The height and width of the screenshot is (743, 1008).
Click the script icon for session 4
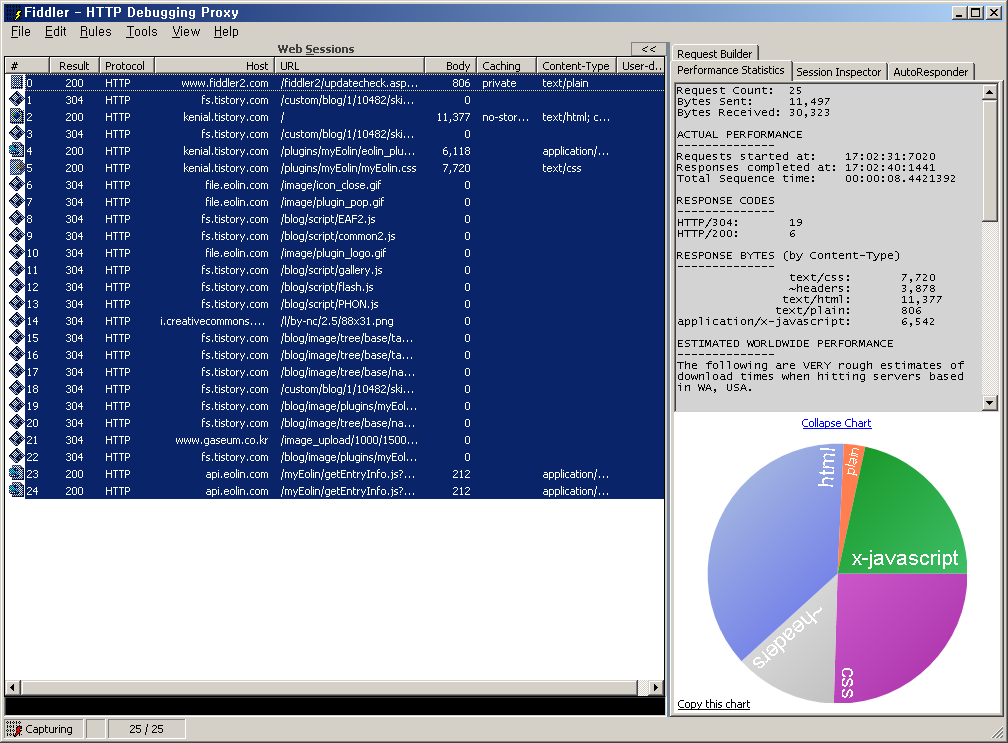[17, 150]
